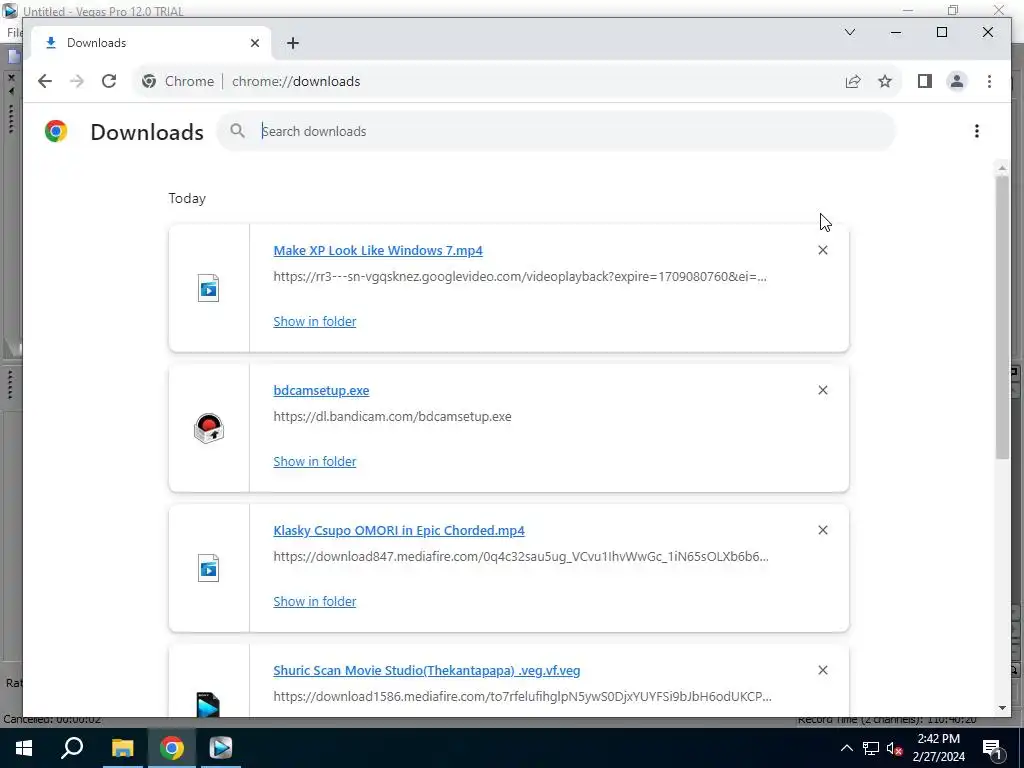Open the bdcamsetup.exe file link
Image resolution: width=1024 pixels, height=768 pixels.
point(321,391)
